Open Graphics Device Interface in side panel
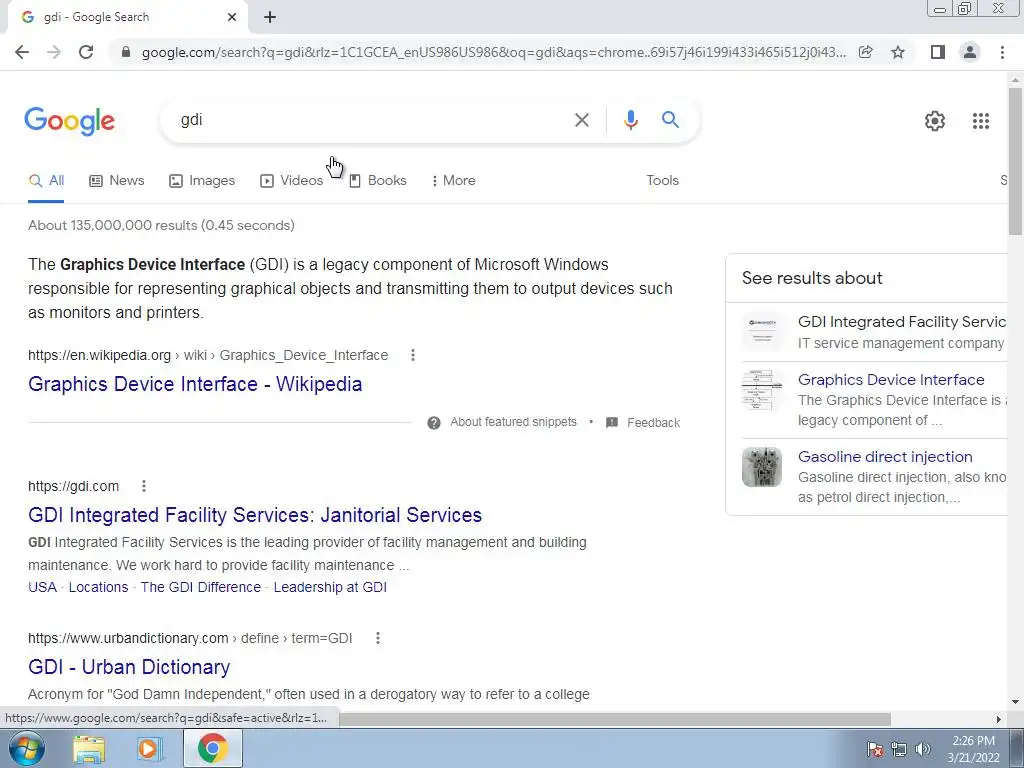 [x=891, y=380]
